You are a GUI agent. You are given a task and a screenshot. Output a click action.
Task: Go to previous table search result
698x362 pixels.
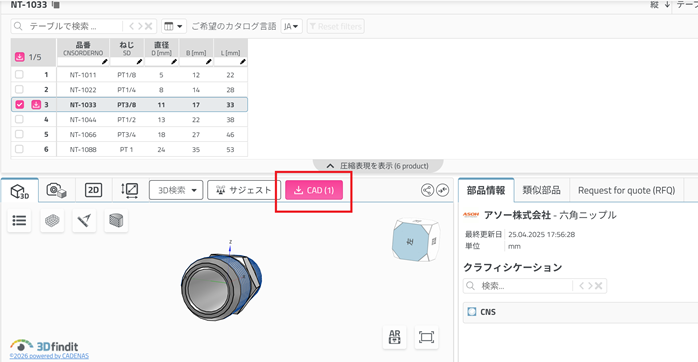131,26
